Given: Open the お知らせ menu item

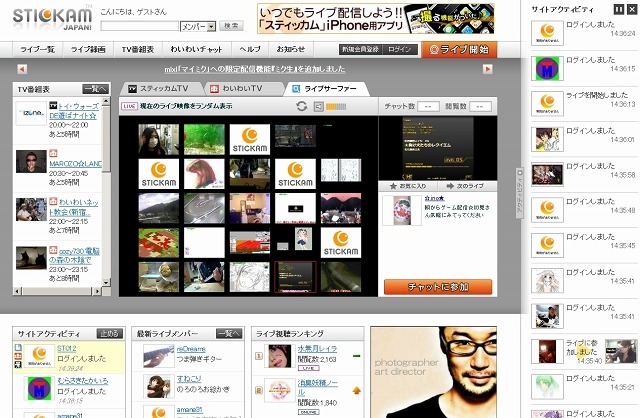Looking at the screenshot, I should (291, 49).
